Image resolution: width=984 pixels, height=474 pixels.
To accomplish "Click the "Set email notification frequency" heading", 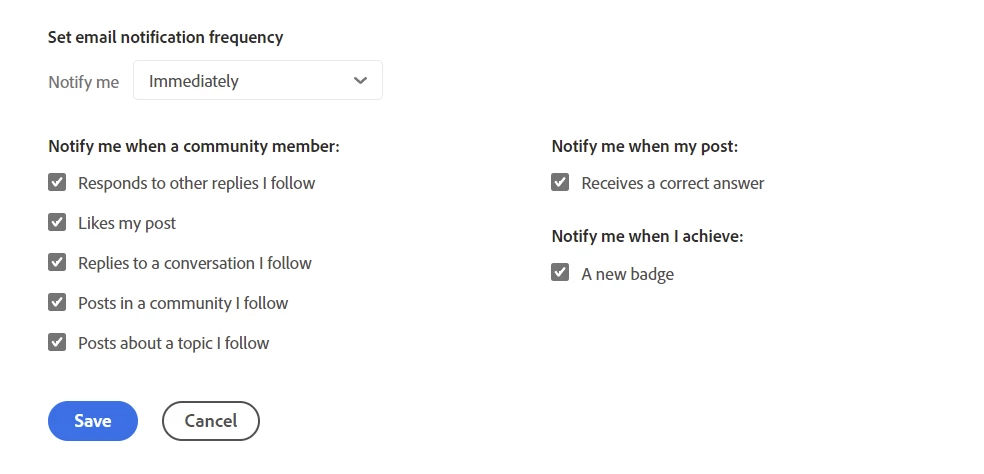I will [166, 38].
